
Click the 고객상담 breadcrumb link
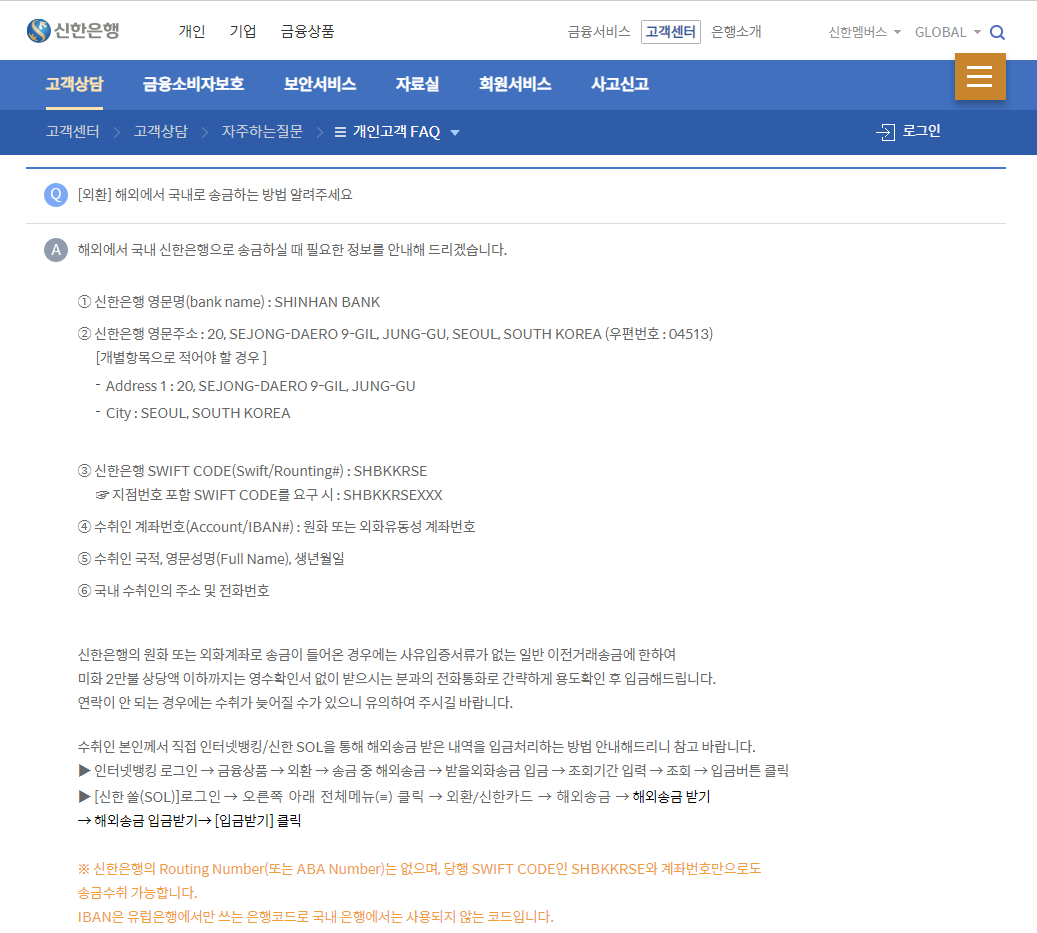click(x=161, y=132)
